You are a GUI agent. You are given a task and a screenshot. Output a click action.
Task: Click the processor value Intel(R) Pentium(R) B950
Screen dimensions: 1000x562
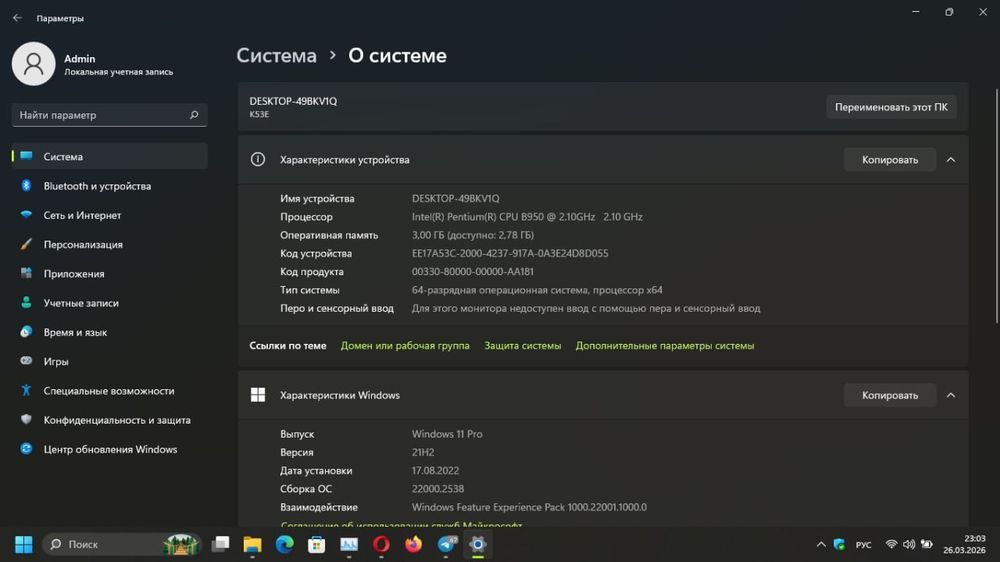(527, 217)
